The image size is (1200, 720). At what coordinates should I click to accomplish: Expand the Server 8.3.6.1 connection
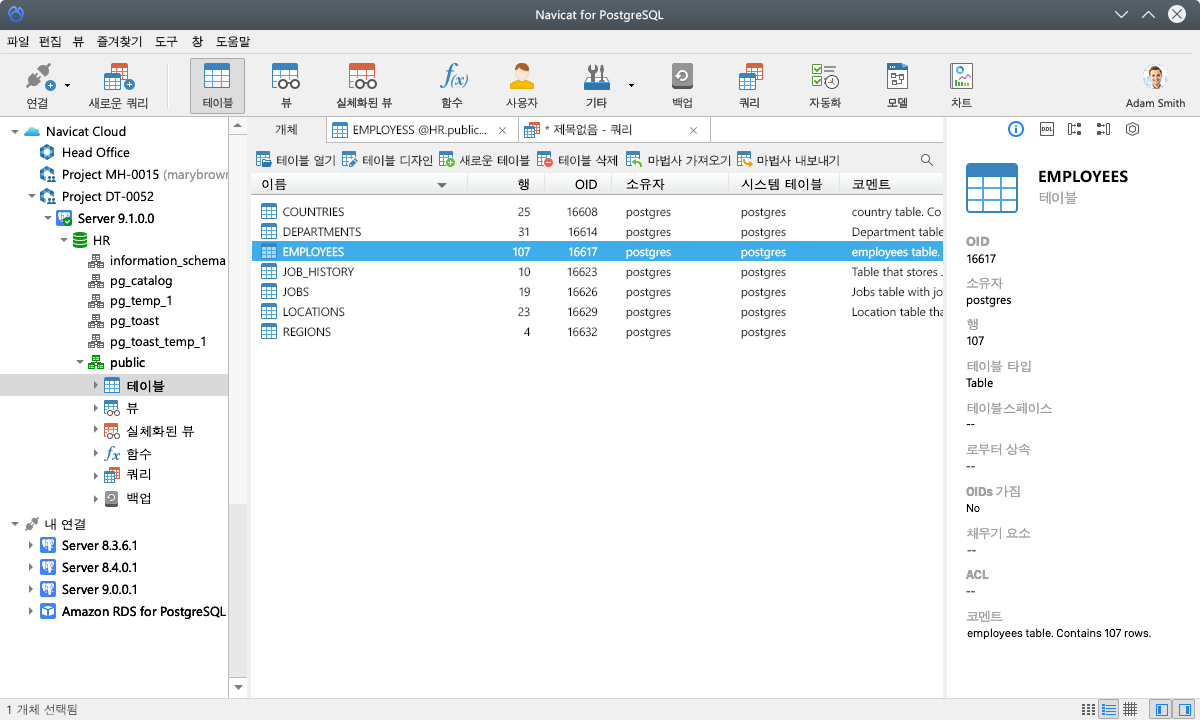pos(31,546)
